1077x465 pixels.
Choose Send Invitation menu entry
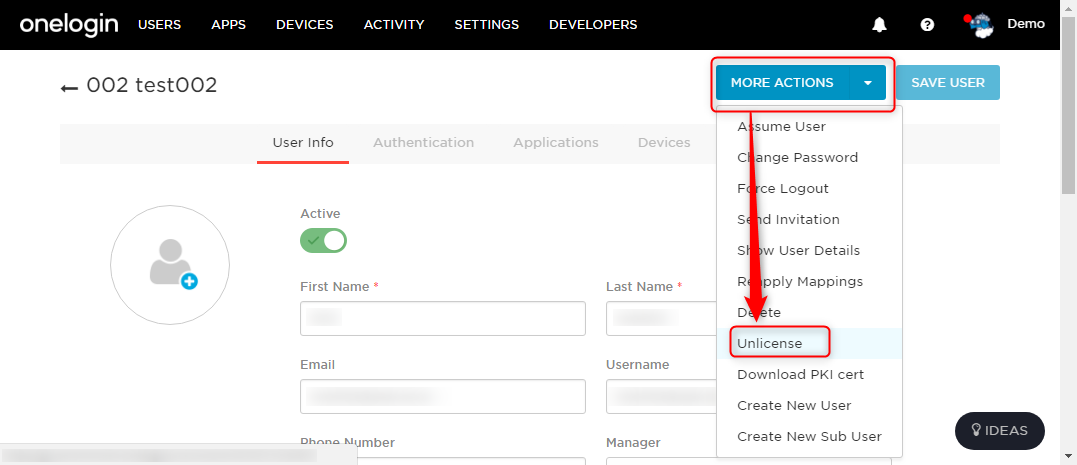(809, 219)
